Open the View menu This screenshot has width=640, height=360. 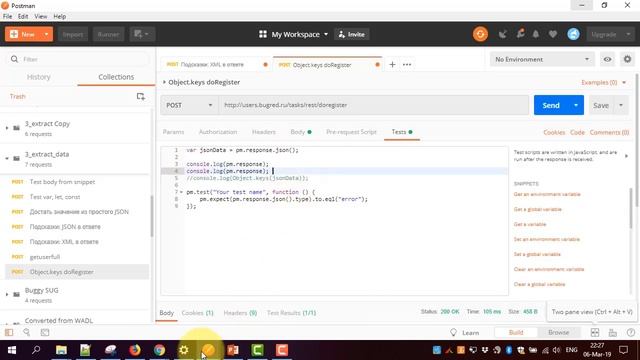[40, 16]
